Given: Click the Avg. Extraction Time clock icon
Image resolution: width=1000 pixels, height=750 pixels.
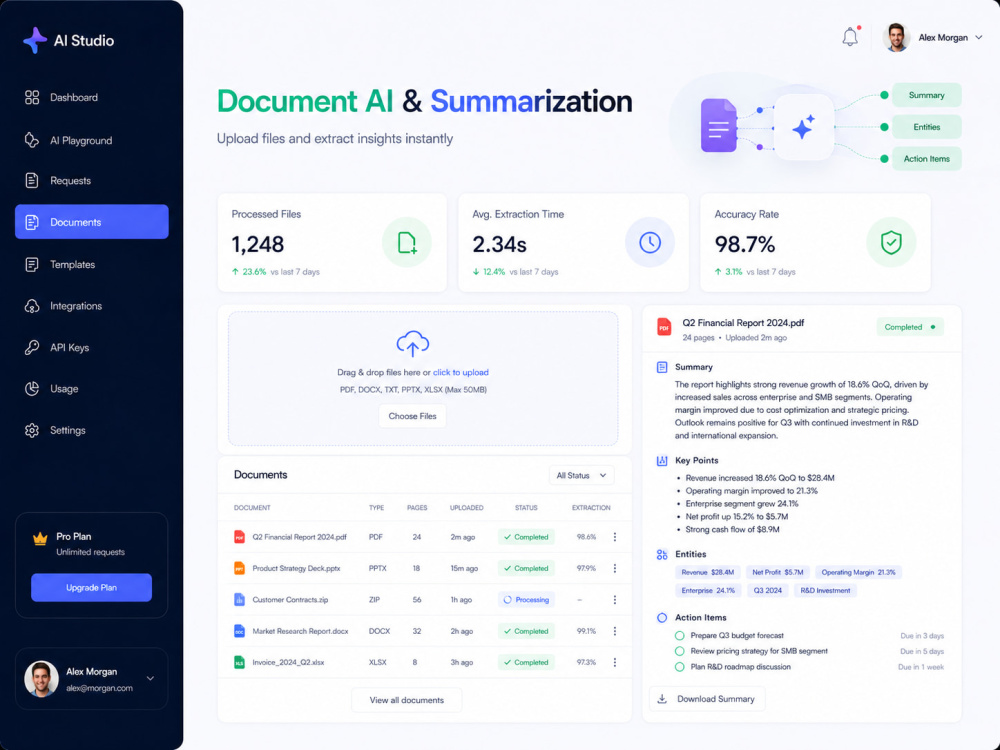Looking at the screenshot, I should coord(649,243).
